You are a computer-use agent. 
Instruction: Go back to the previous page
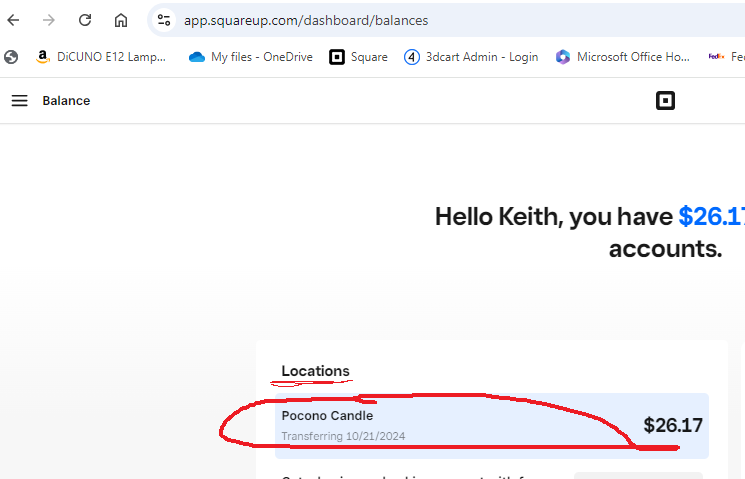[x=14, y=20]
